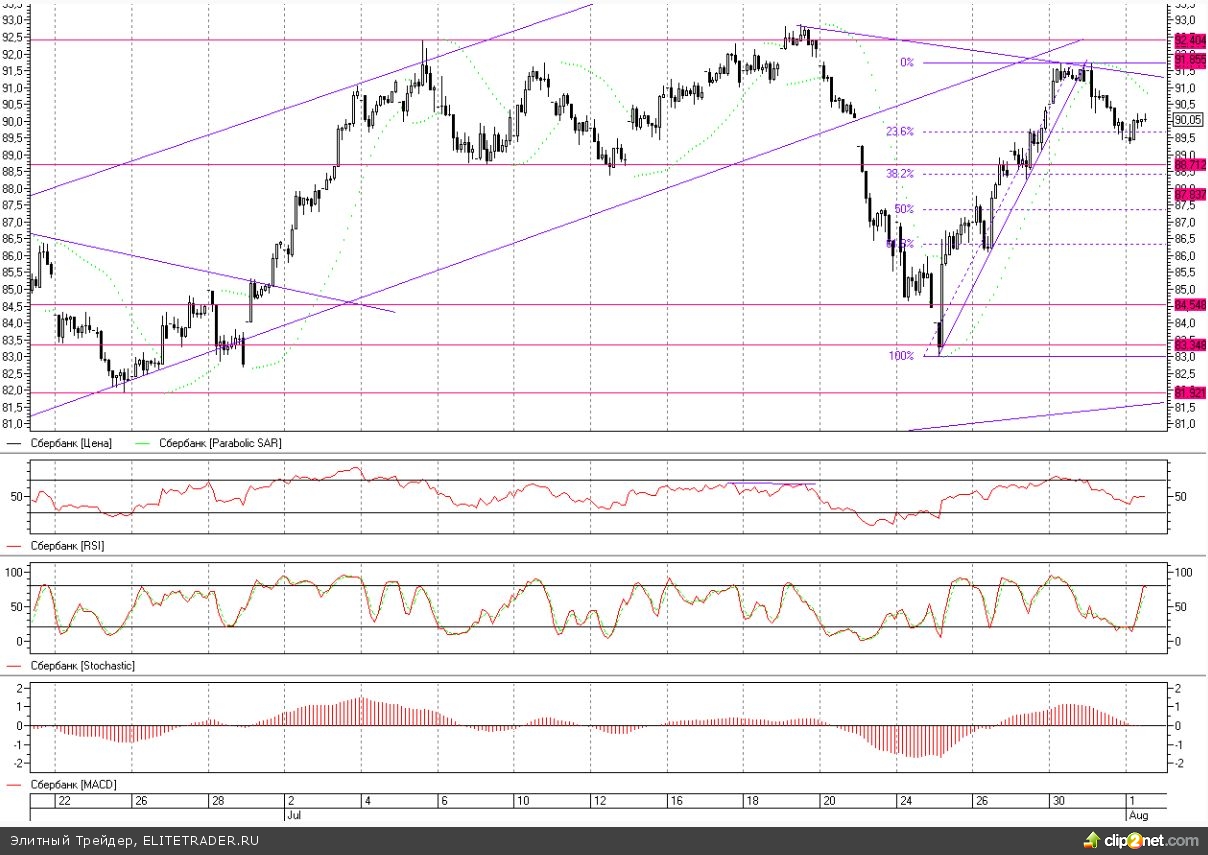This screenshot has width=1208, height=855.
Task: Click the Fibonacci 0% level label
Action: (906, 62)
